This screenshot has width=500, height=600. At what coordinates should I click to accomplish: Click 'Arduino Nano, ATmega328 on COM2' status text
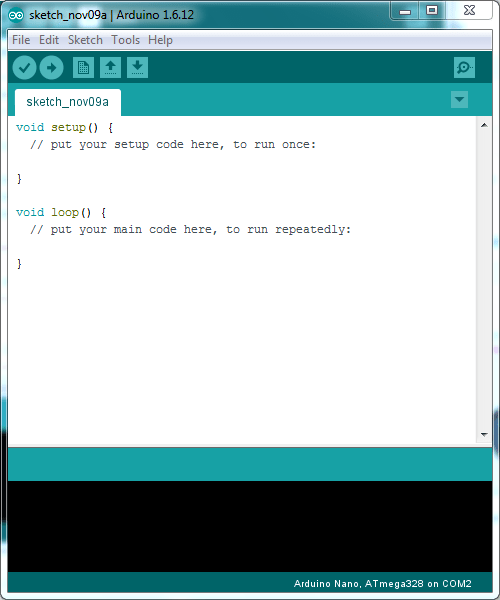tap(383, 584)
